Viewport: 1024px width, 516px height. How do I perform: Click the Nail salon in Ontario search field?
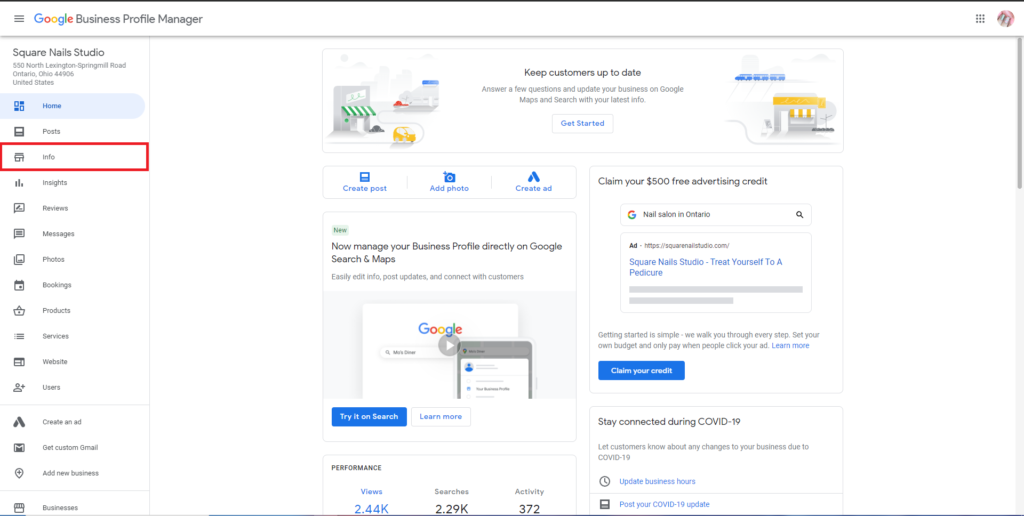tap(716, 214)
